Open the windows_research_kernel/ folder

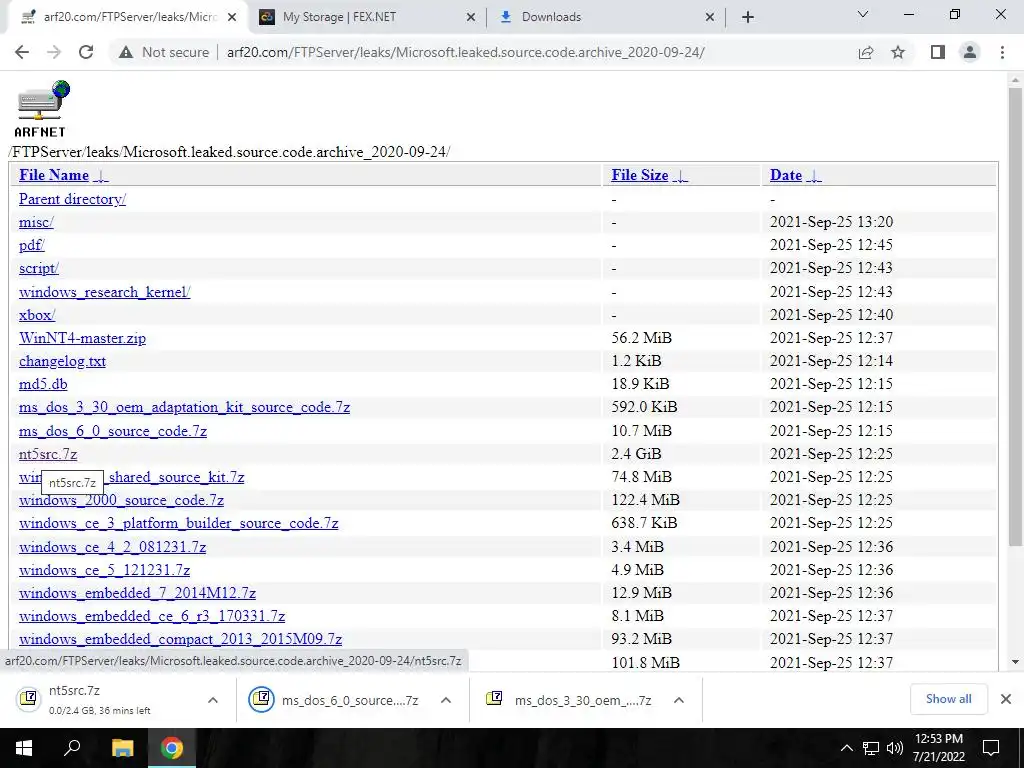[x=104, y=292]
